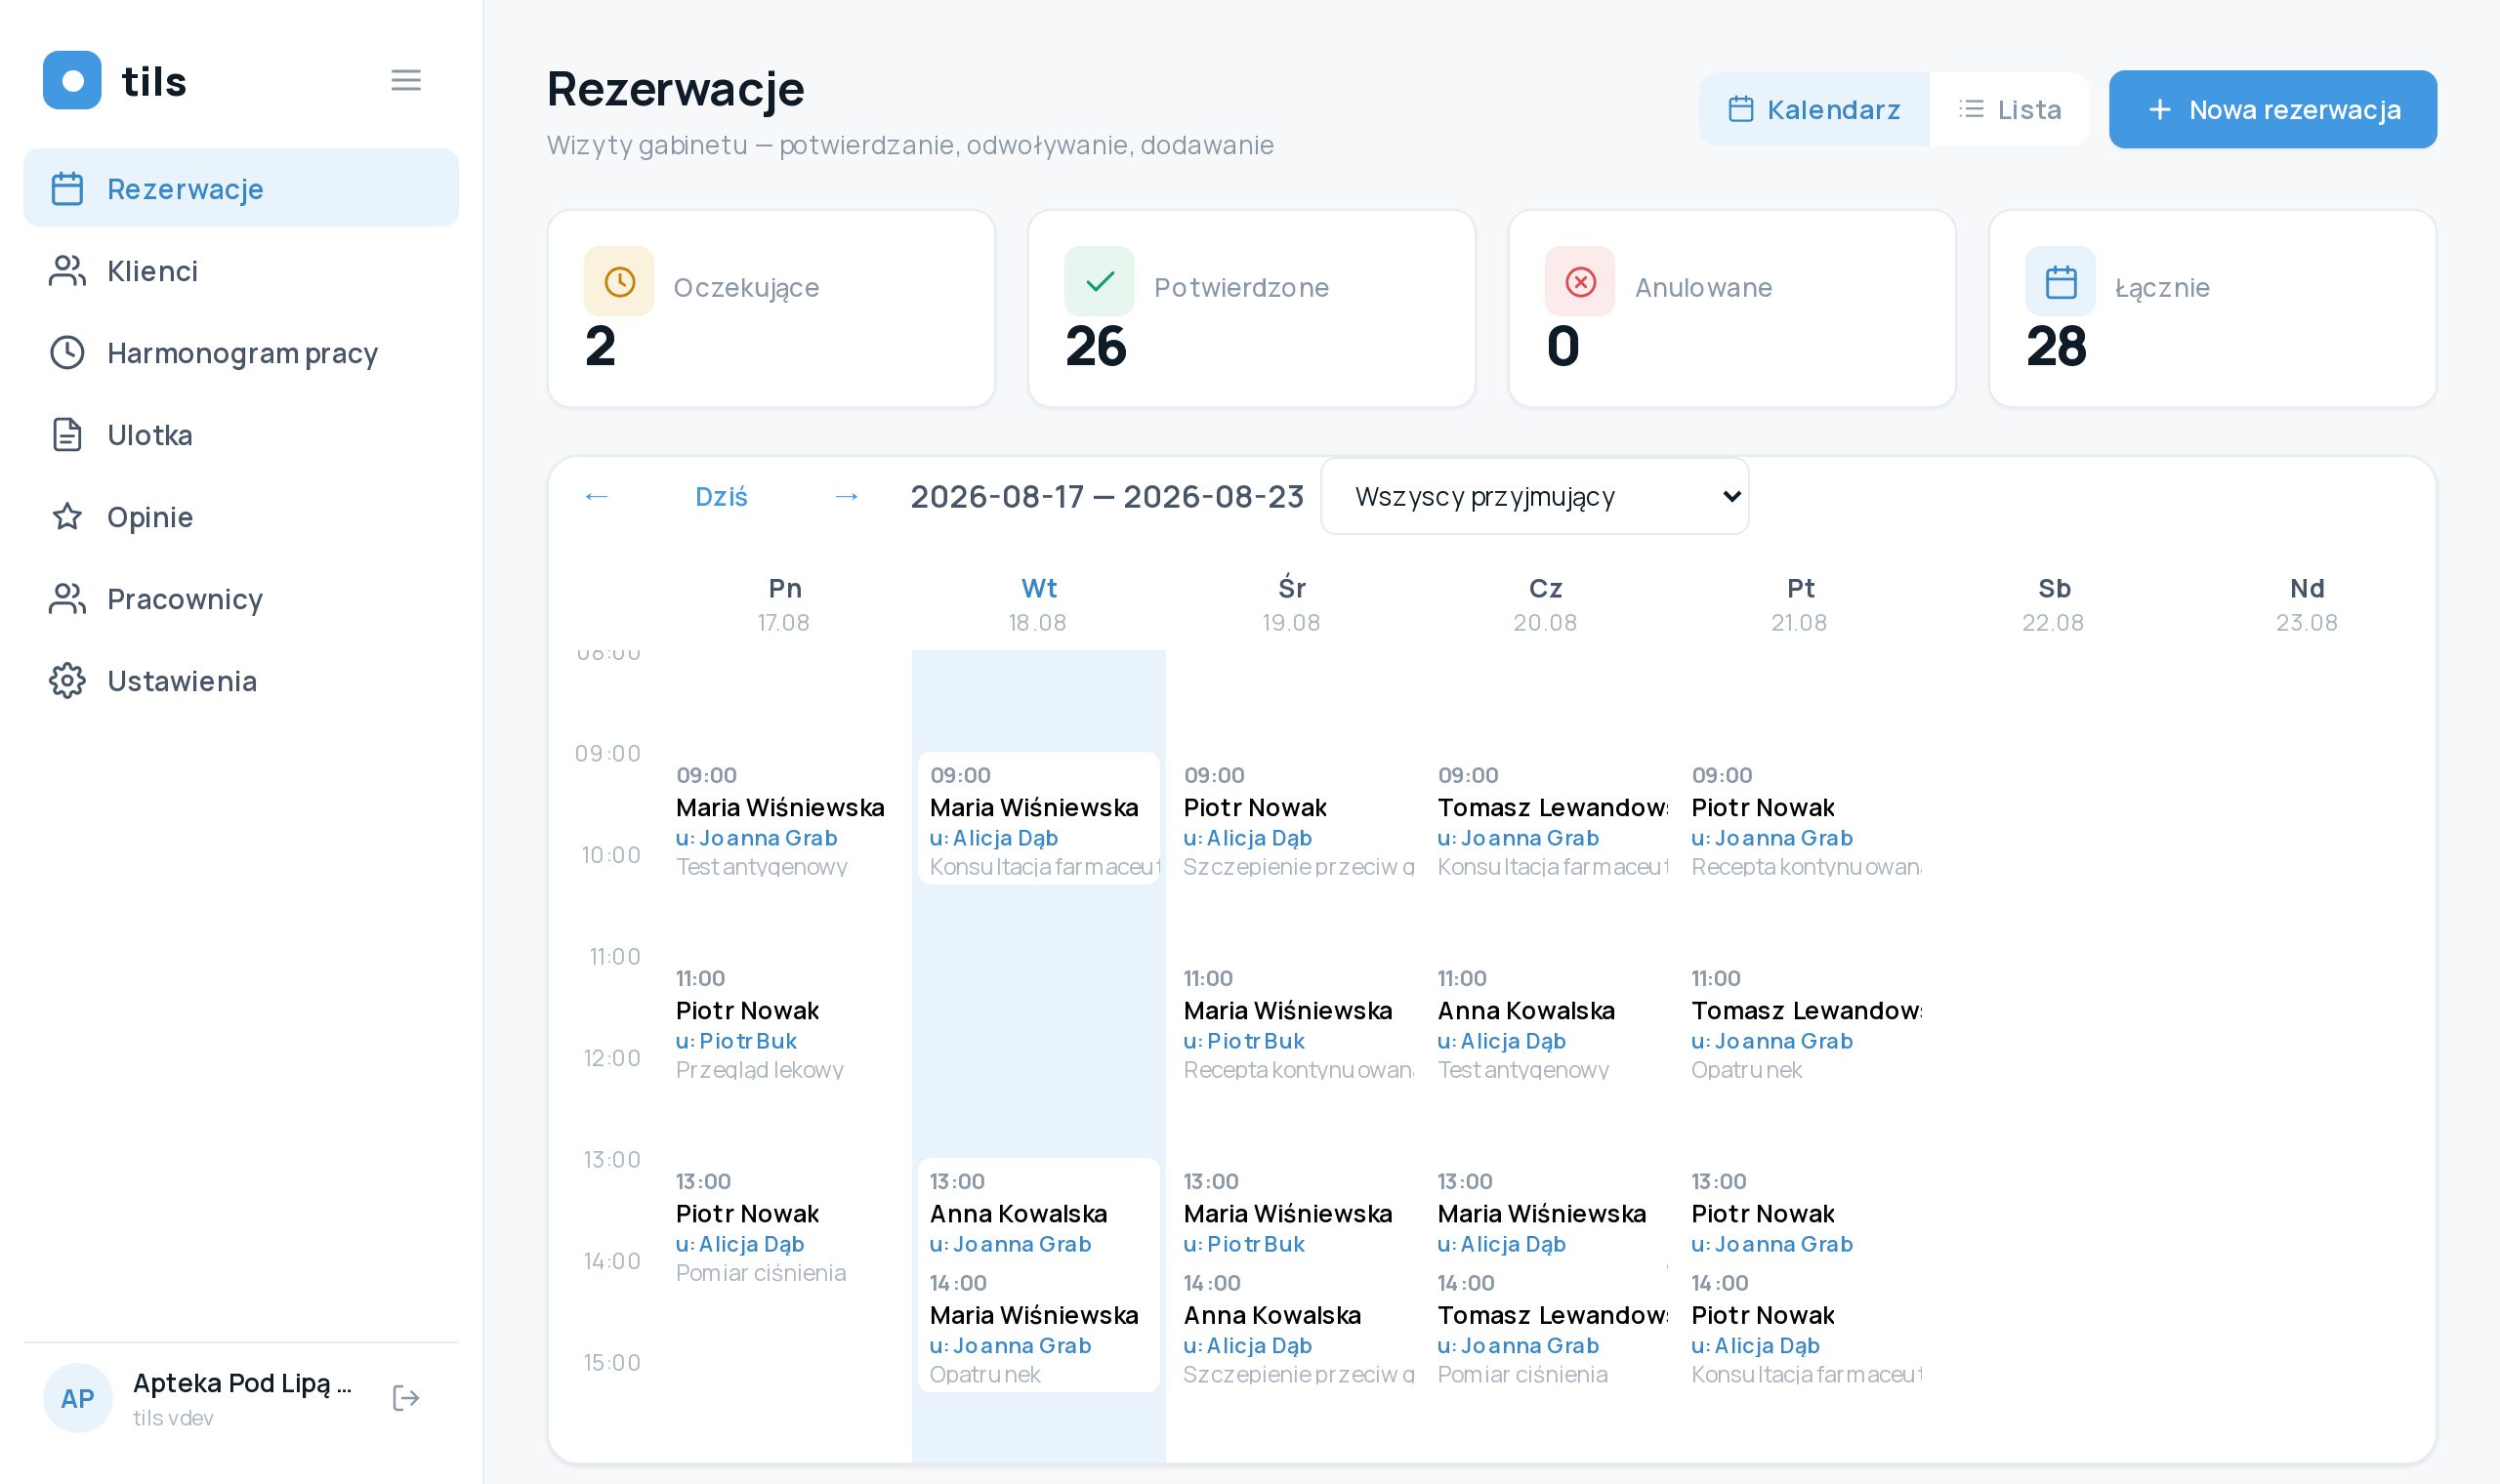
Task: Click the clock icon beside Harmonogram pracy
Action: click(x=67, y=352)
